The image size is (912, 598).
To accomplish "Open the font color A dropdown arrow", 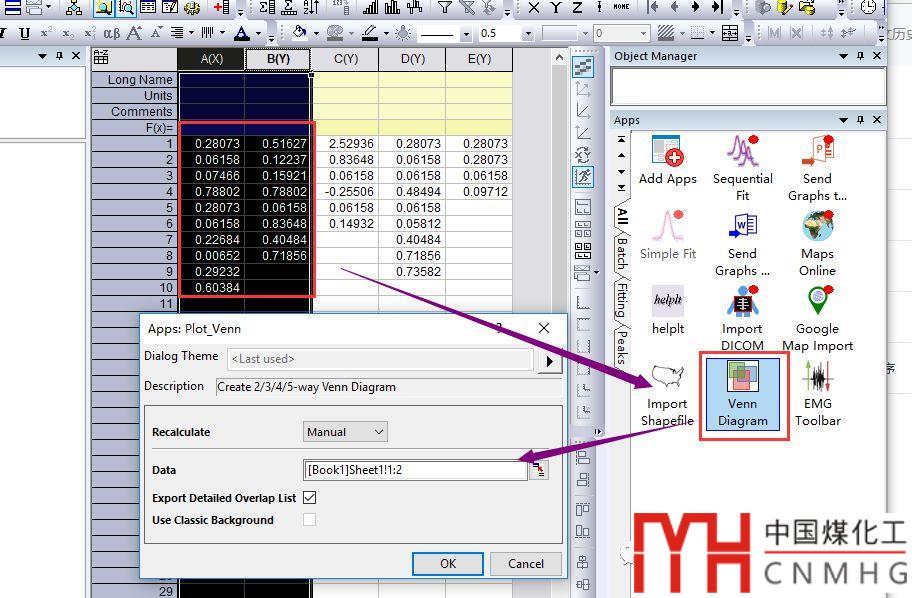I will pyautogui.click(x=258, y=34).
